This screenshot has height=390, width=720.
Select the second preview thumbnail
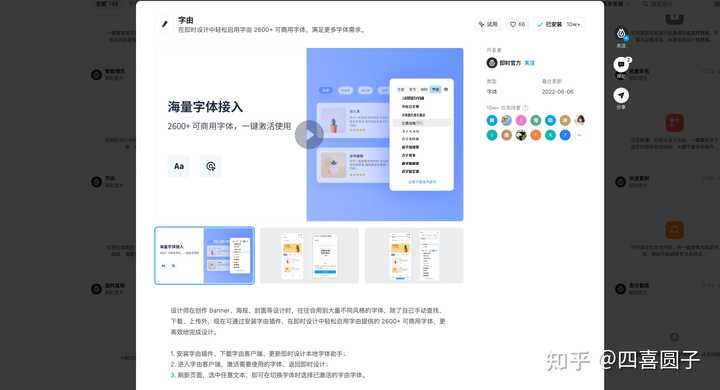tap(309, 255)
